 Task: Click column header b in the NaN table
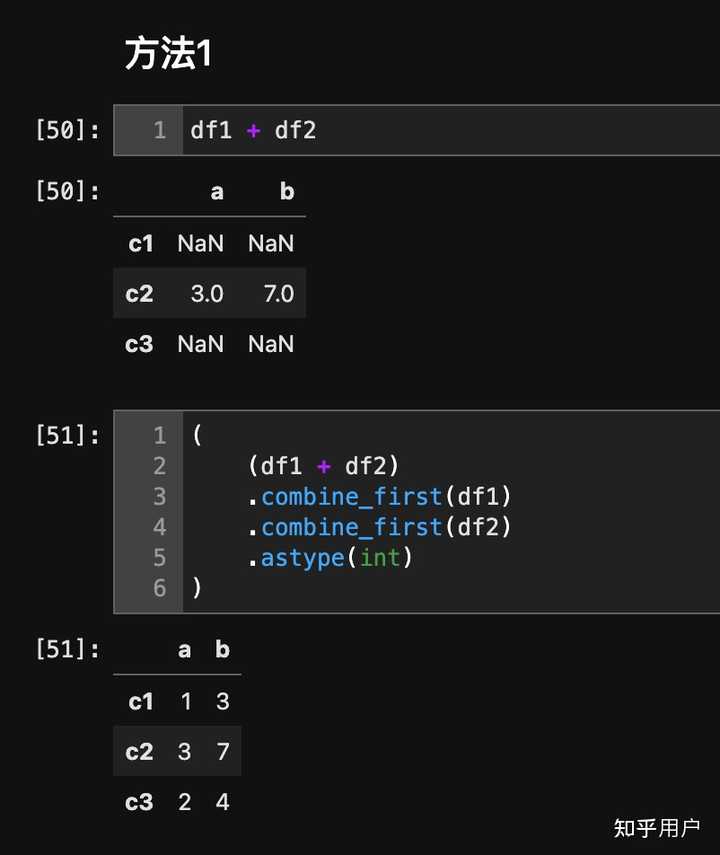(x=286, y=191)
